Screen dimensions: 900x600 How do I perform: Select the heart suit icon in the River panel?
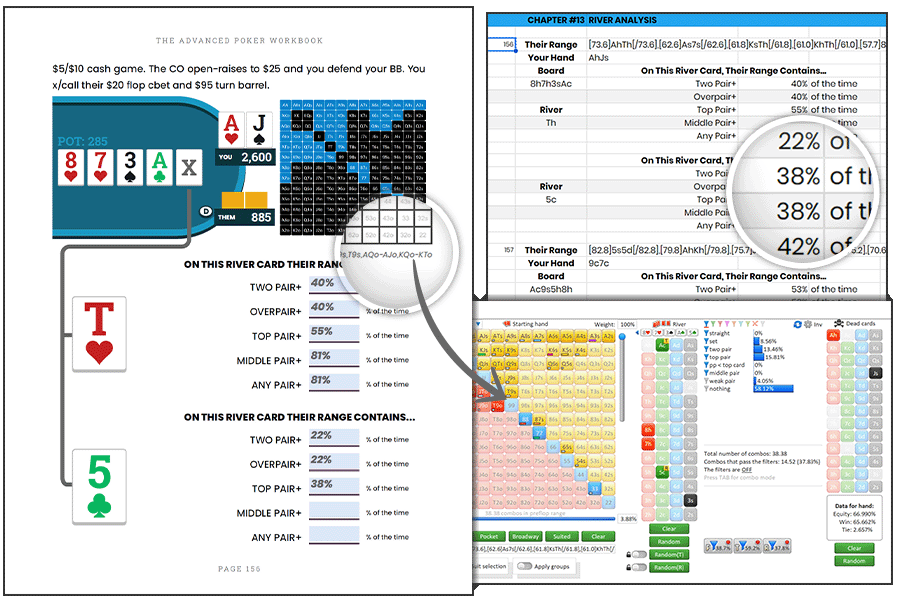click(x=646, y=332)
